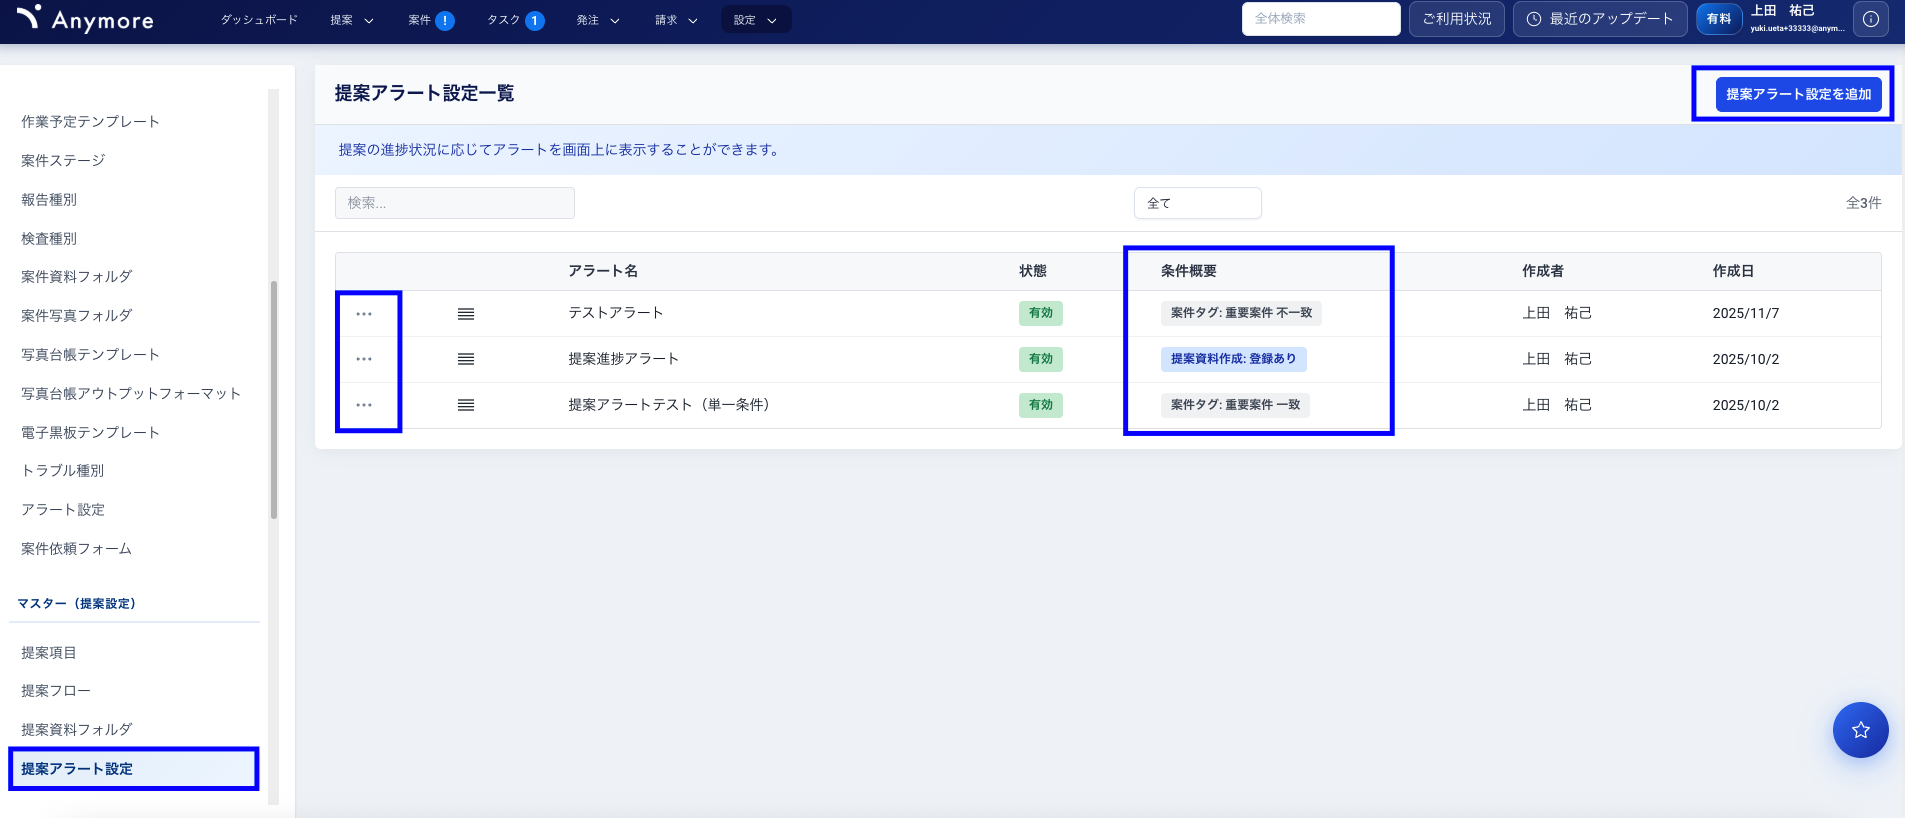Grab the reorder handle for 提案進捗アラート
This screenshot has width=1905, height=818.
point(466,359)
